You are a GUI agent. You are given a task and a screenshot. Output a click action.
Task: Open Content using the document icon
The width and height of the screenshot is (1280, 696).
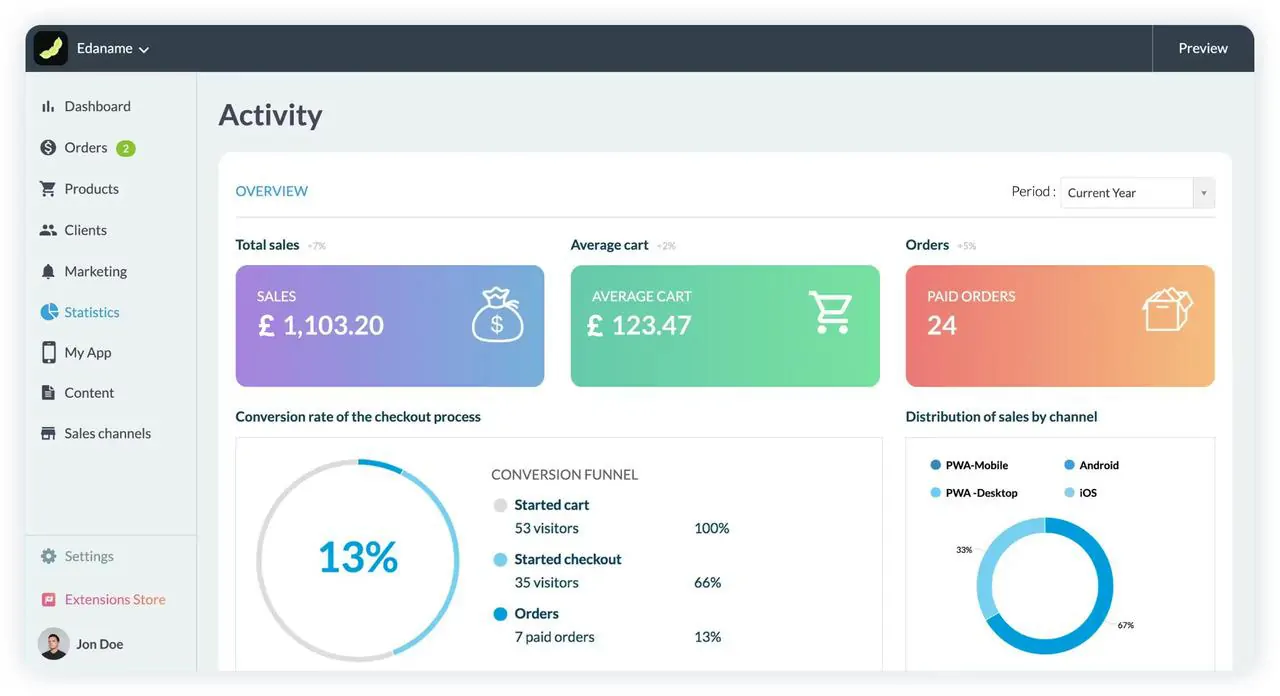[x=48, y=393]
